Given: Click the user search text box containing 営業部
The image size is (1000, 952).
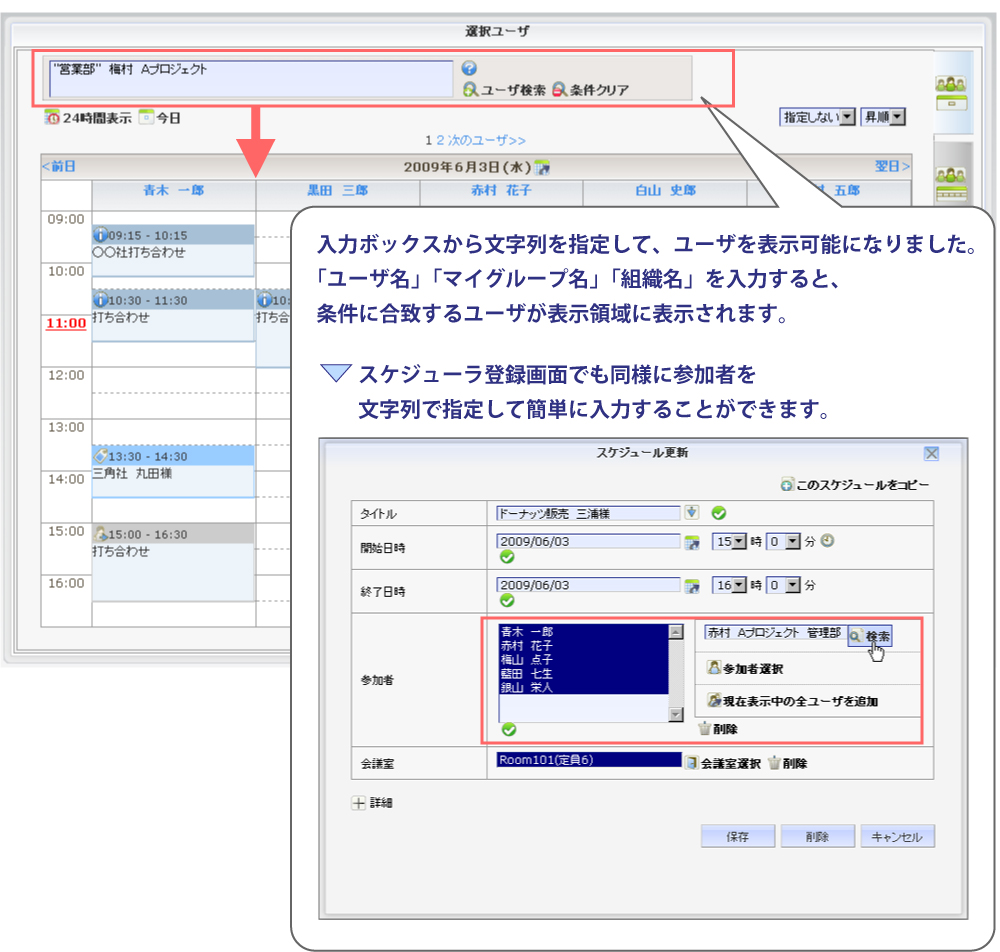Looking at the screenshot, I should 251,79.
